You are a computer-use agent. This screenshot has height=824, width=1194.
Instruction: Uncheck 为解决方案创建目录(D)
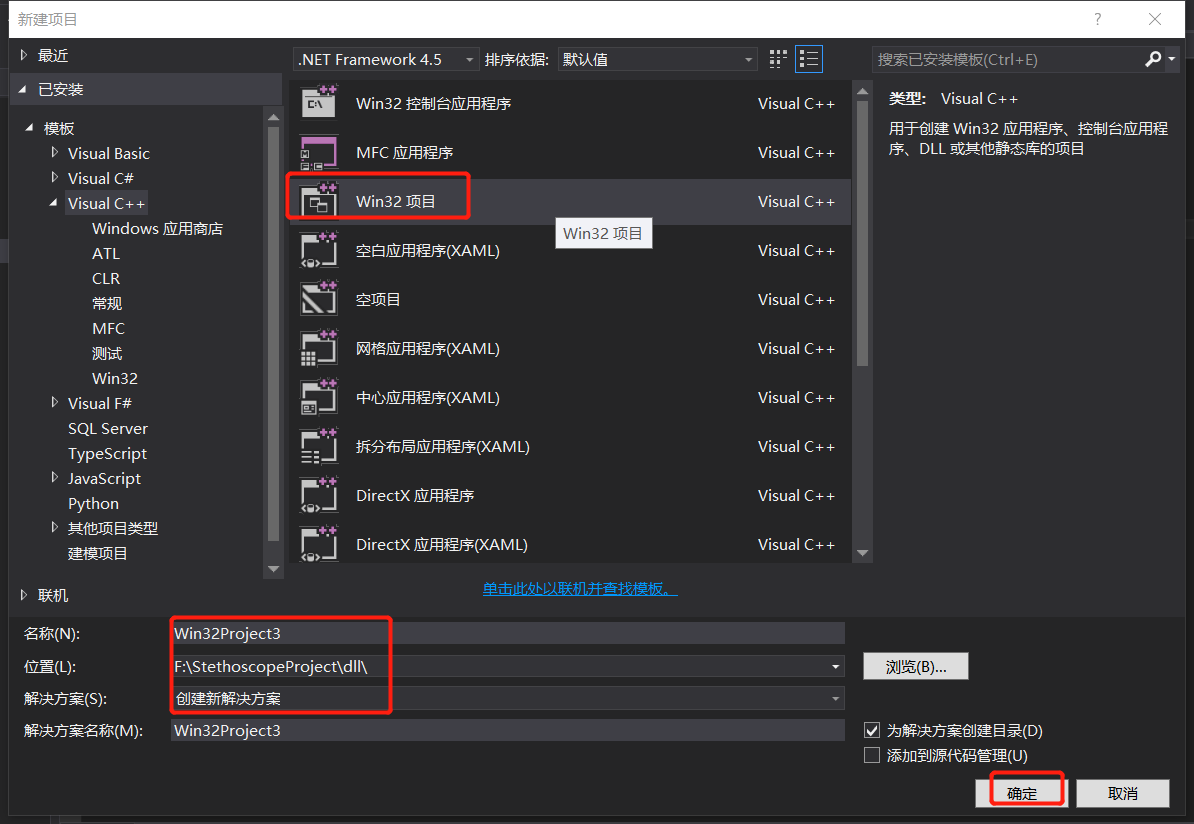872,730
